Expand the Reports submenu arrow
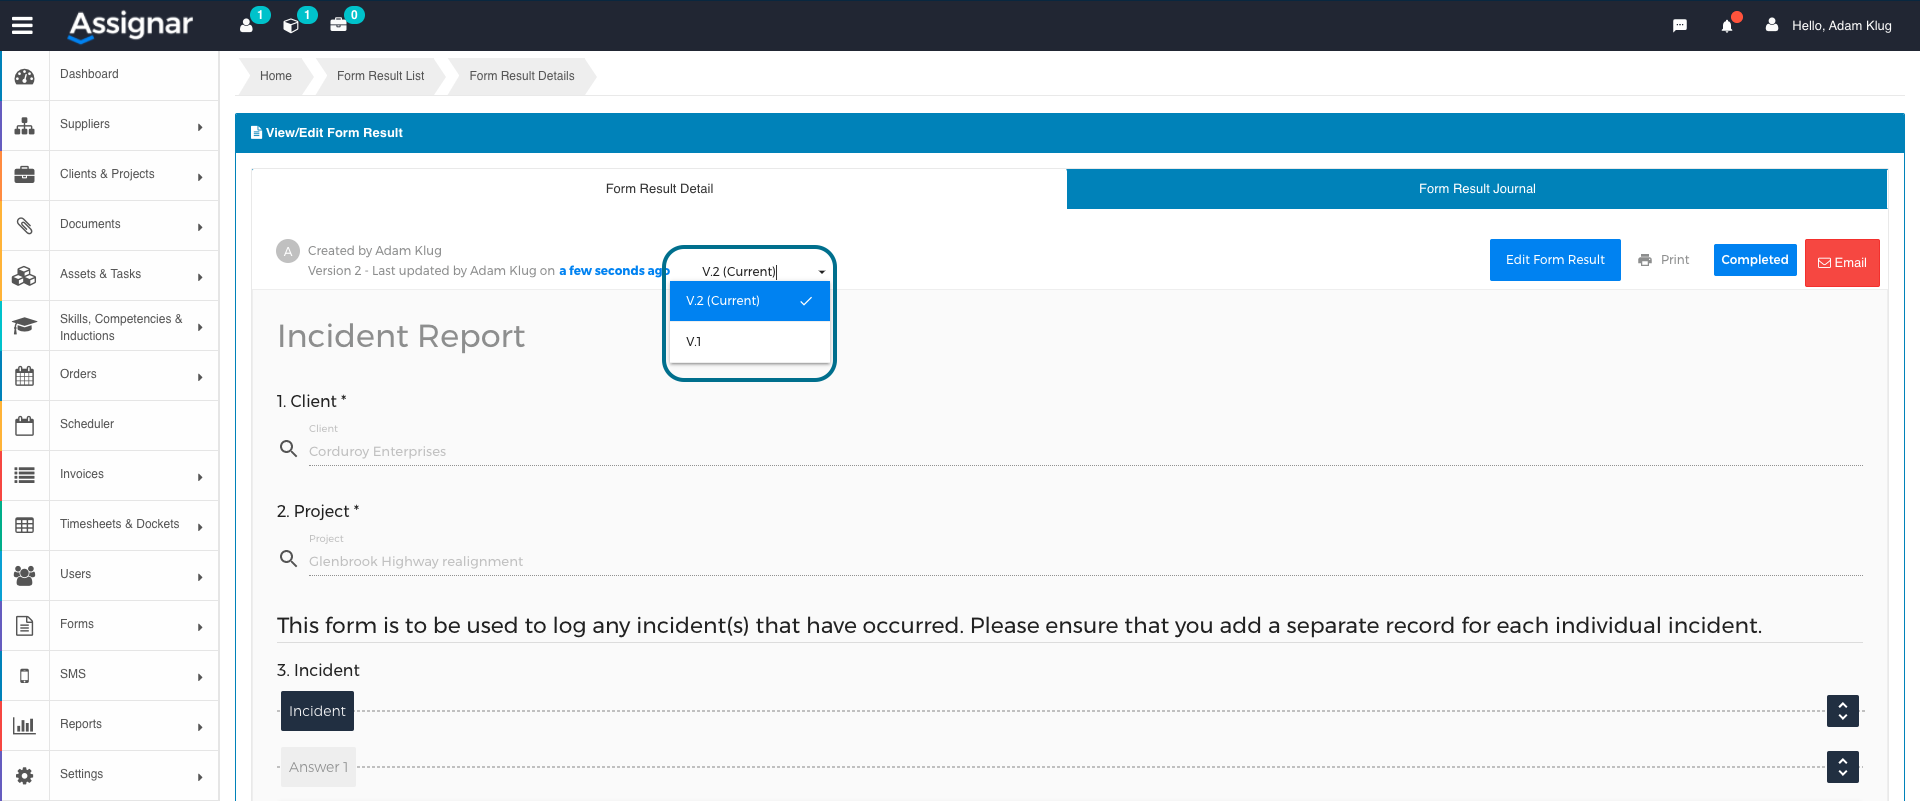Image resolution: width=1920 pixels, height=801 pixels. click(200, 727)
